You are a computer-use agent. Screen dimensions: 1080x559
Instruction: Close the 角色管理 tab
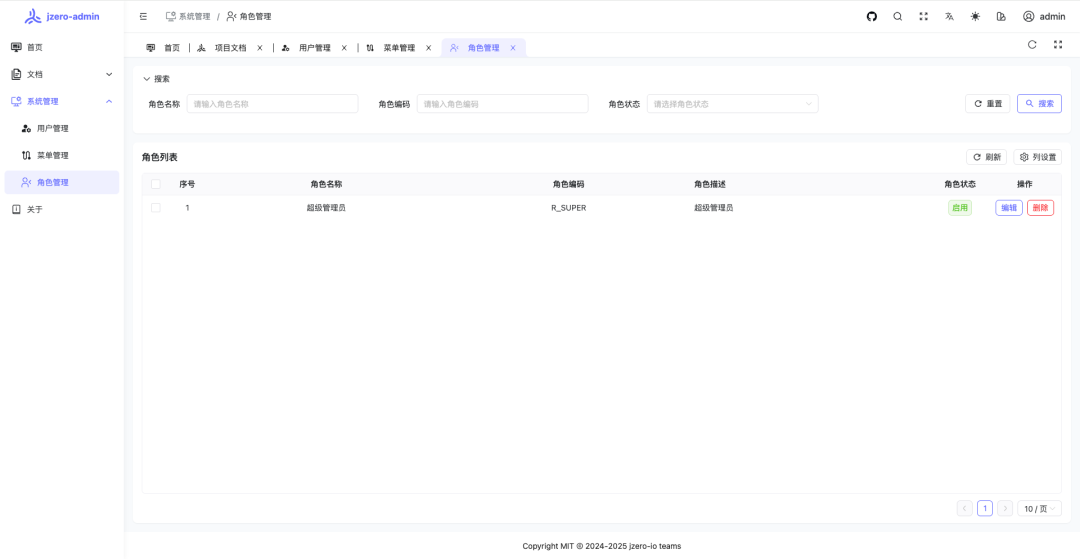tap(512, 48)
